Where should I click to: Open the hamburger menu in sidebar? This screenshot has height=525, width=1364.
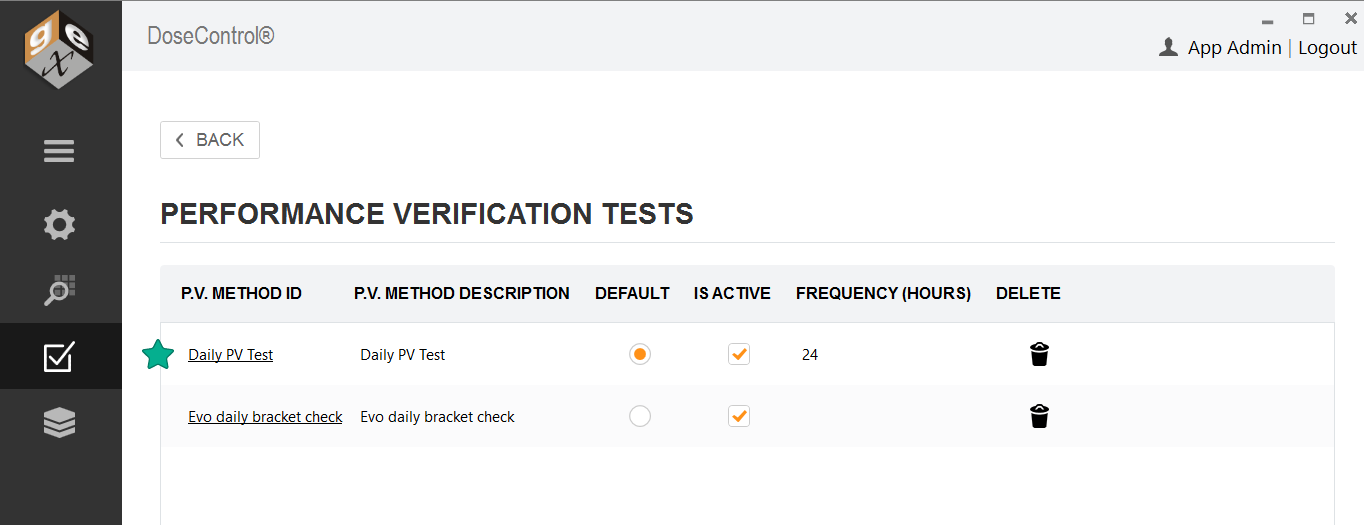59,151
